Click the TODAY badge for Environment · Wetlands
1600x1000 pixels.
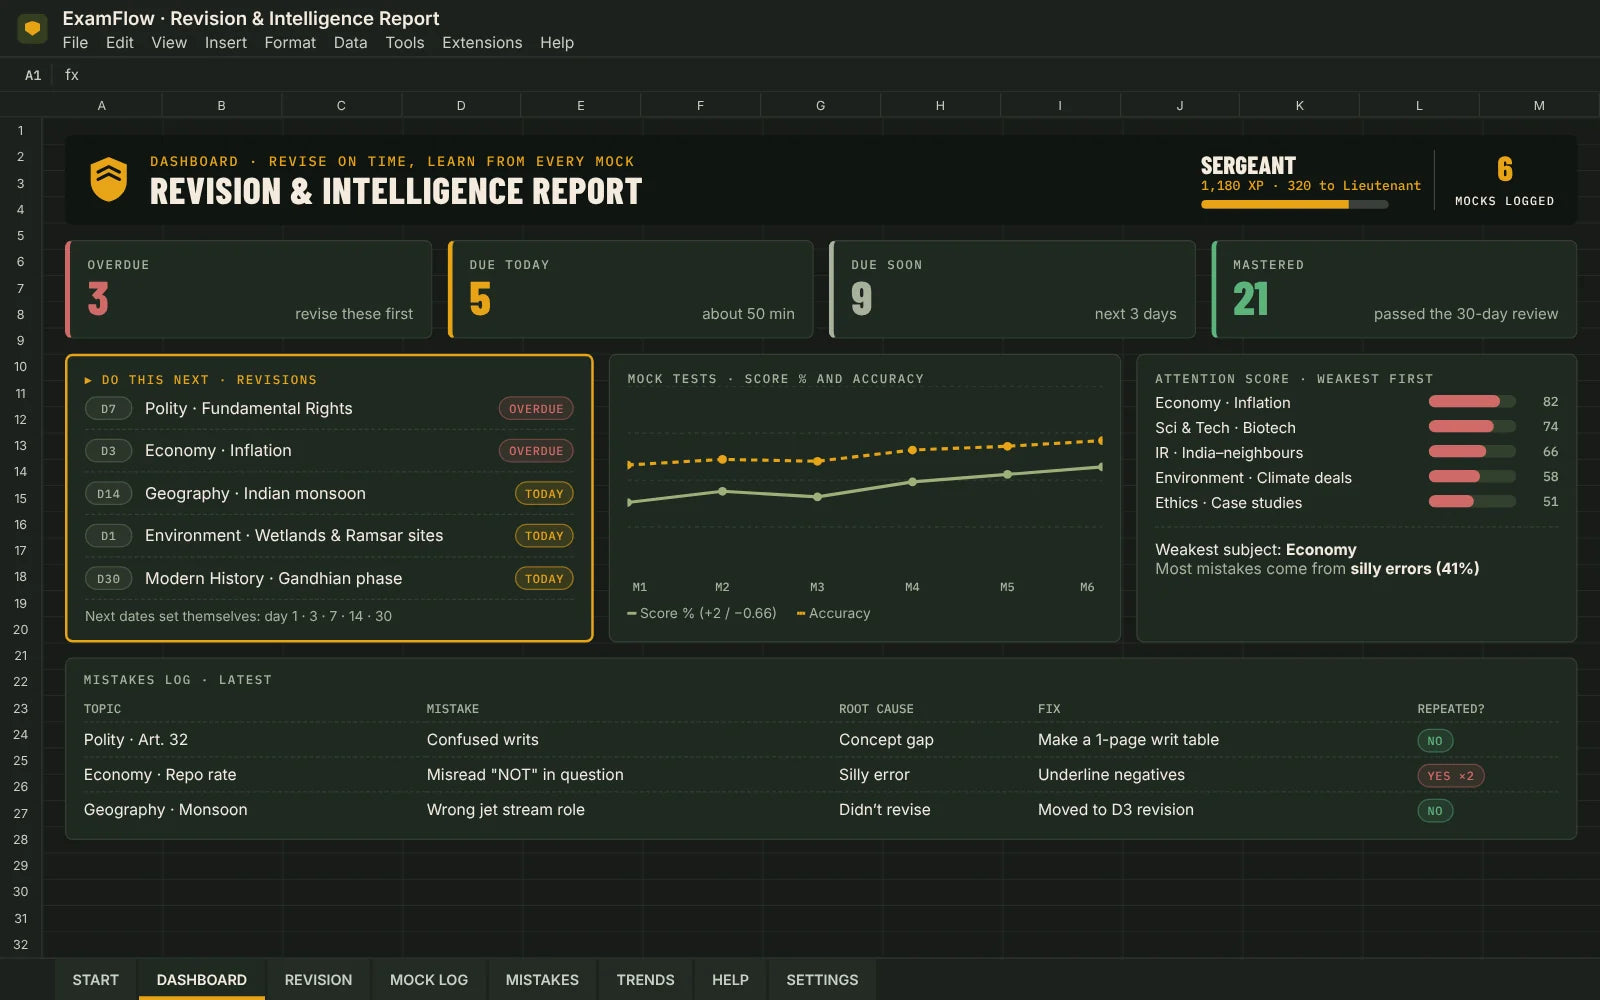[x=544, y=536]
